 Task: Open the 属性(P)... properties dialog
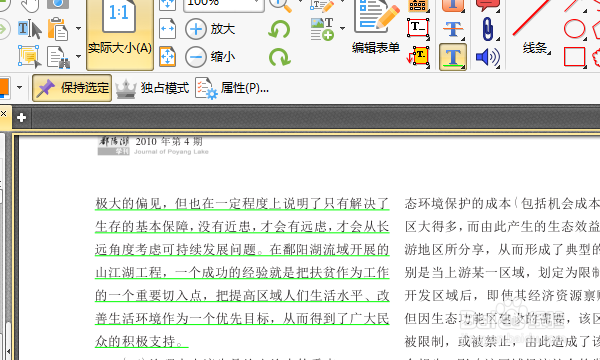coord(232,88)
